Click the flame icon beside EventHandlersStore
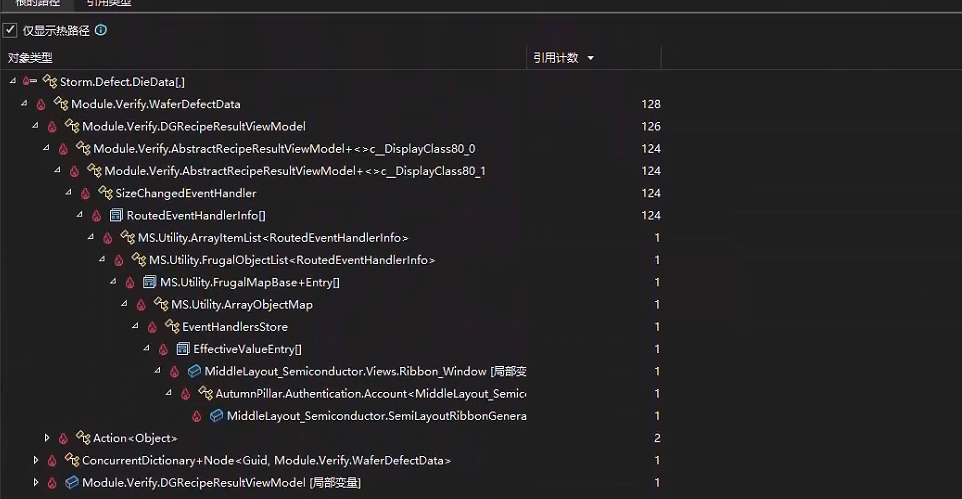 [x=152, y=327]
